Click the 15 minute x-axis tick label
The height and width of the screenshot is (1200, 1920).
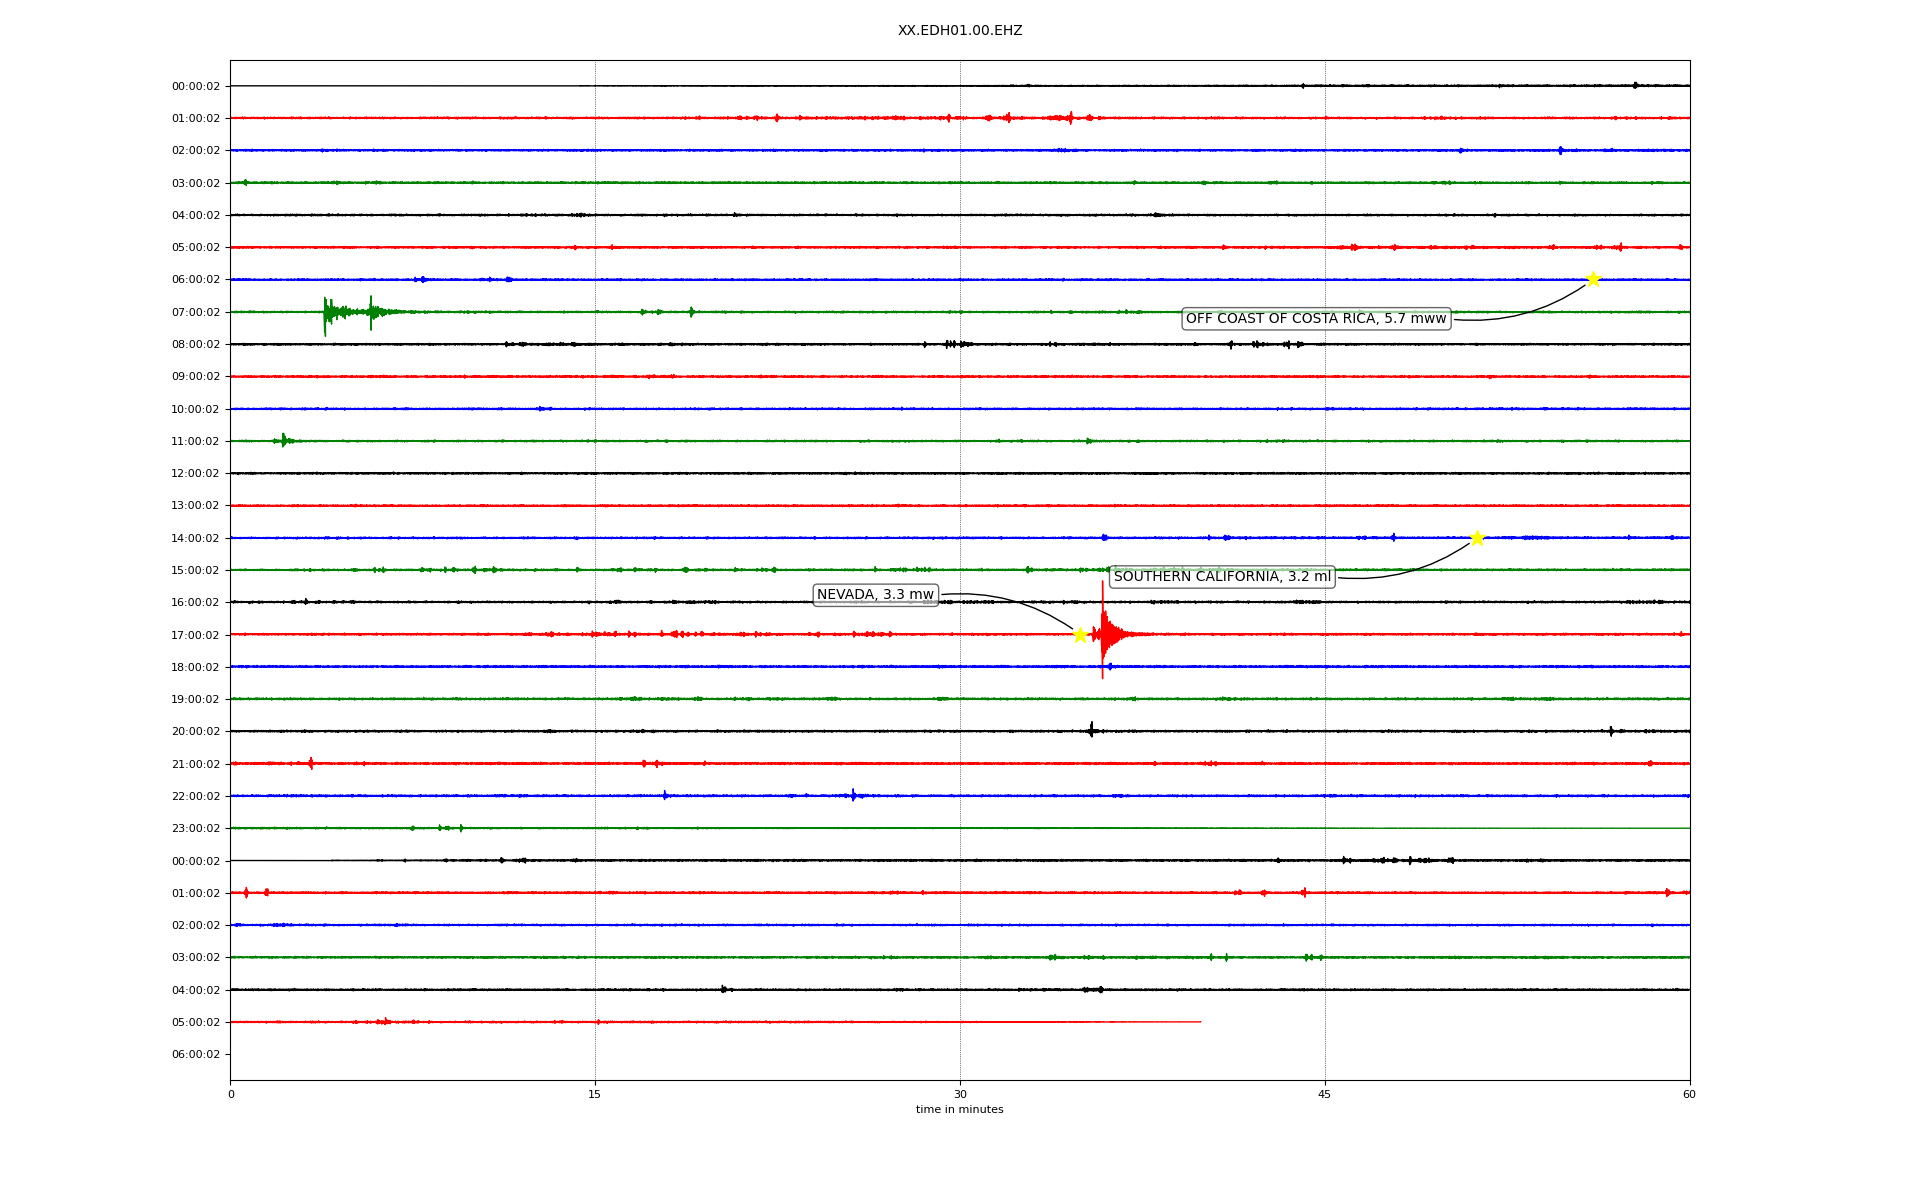595,1094
